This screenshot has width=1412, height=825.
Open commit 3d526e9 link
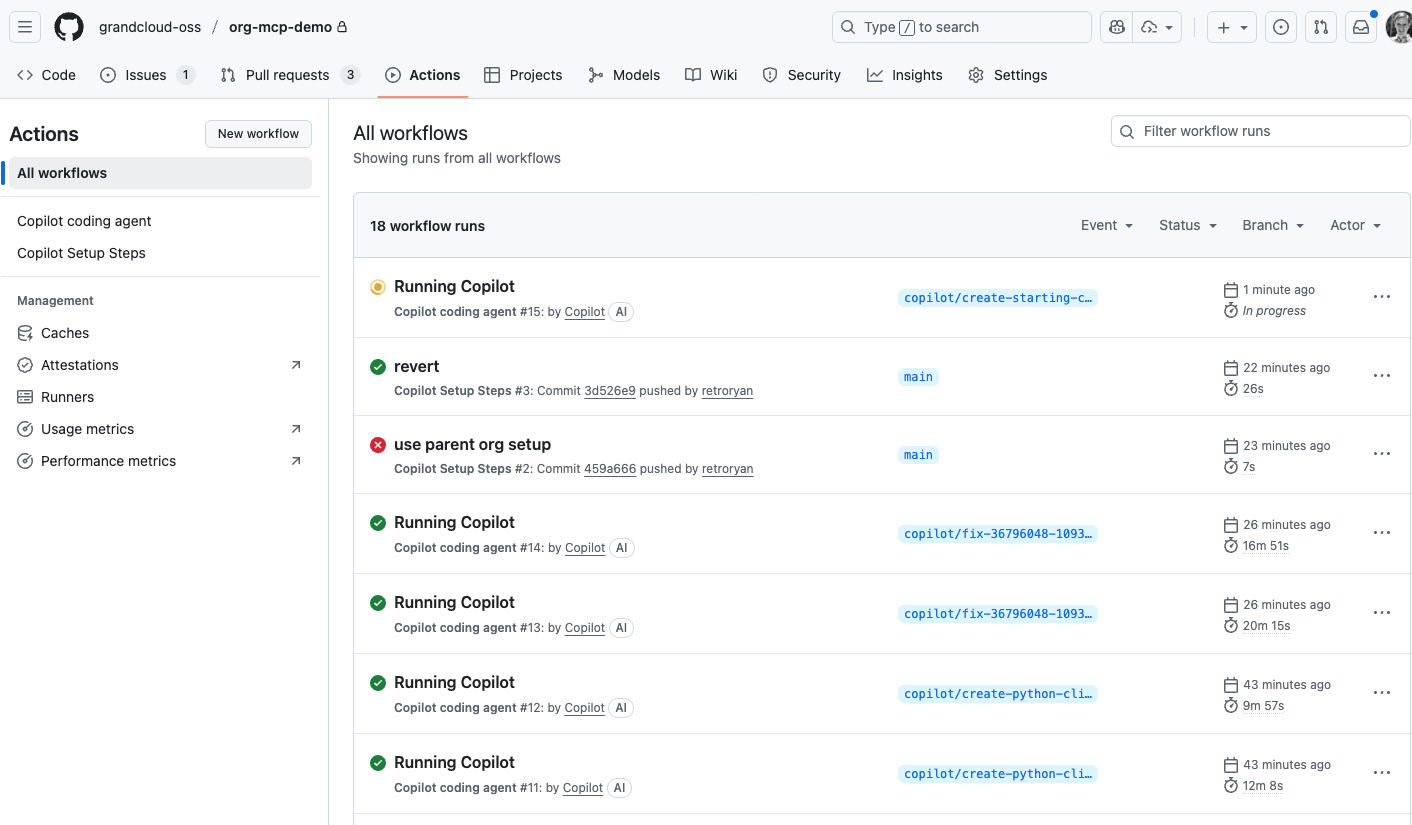click(610, 391)
